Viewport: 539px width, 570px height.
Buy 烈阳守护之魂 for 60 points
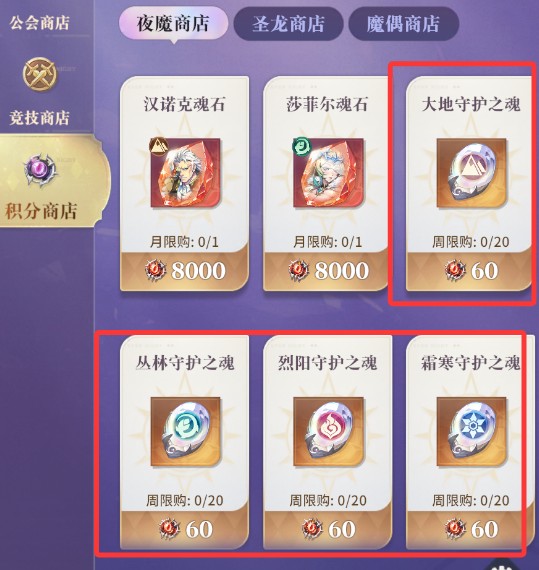[x=327, y=529]
